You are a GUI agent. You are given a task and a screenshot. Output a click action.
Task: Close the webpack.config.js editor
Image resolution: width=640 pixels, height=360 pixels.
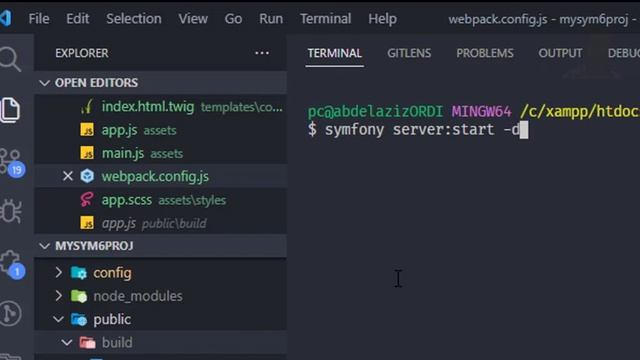(68, 176)
